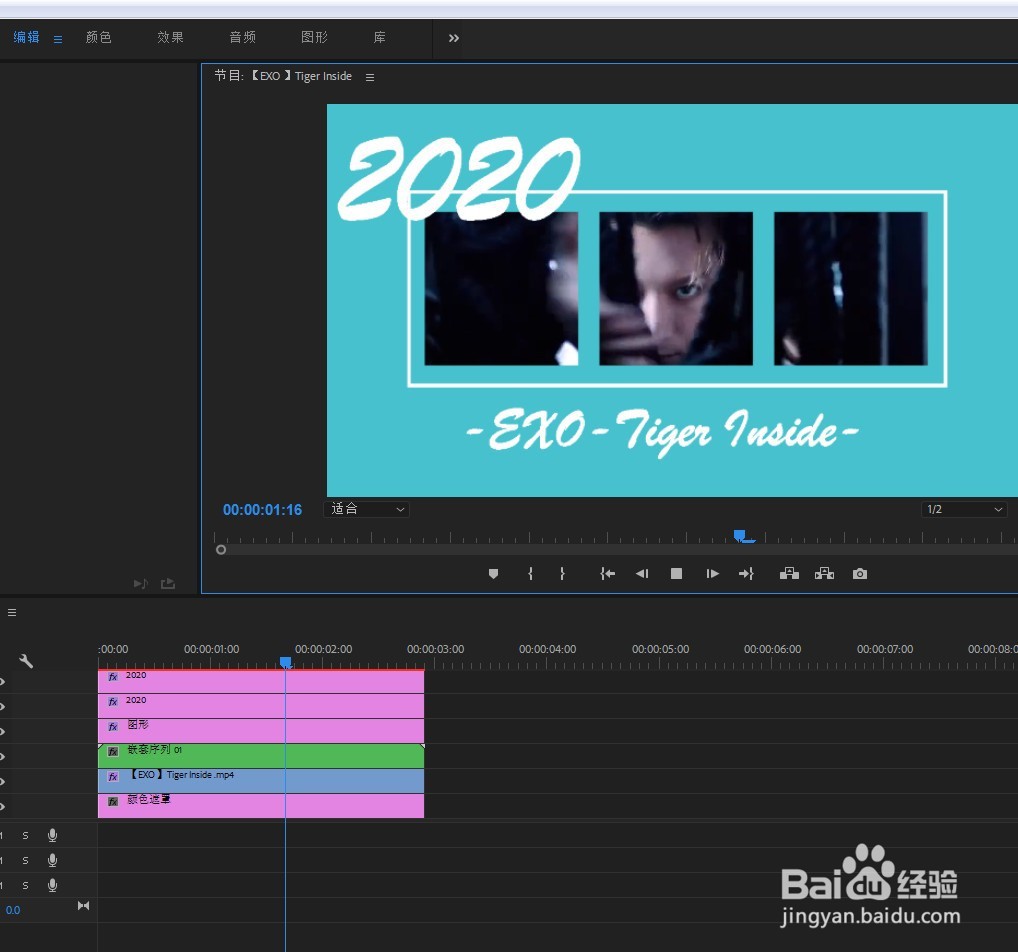Export frame with the camera icon
Screen dimensions: 1018x952
click(860, 573)
